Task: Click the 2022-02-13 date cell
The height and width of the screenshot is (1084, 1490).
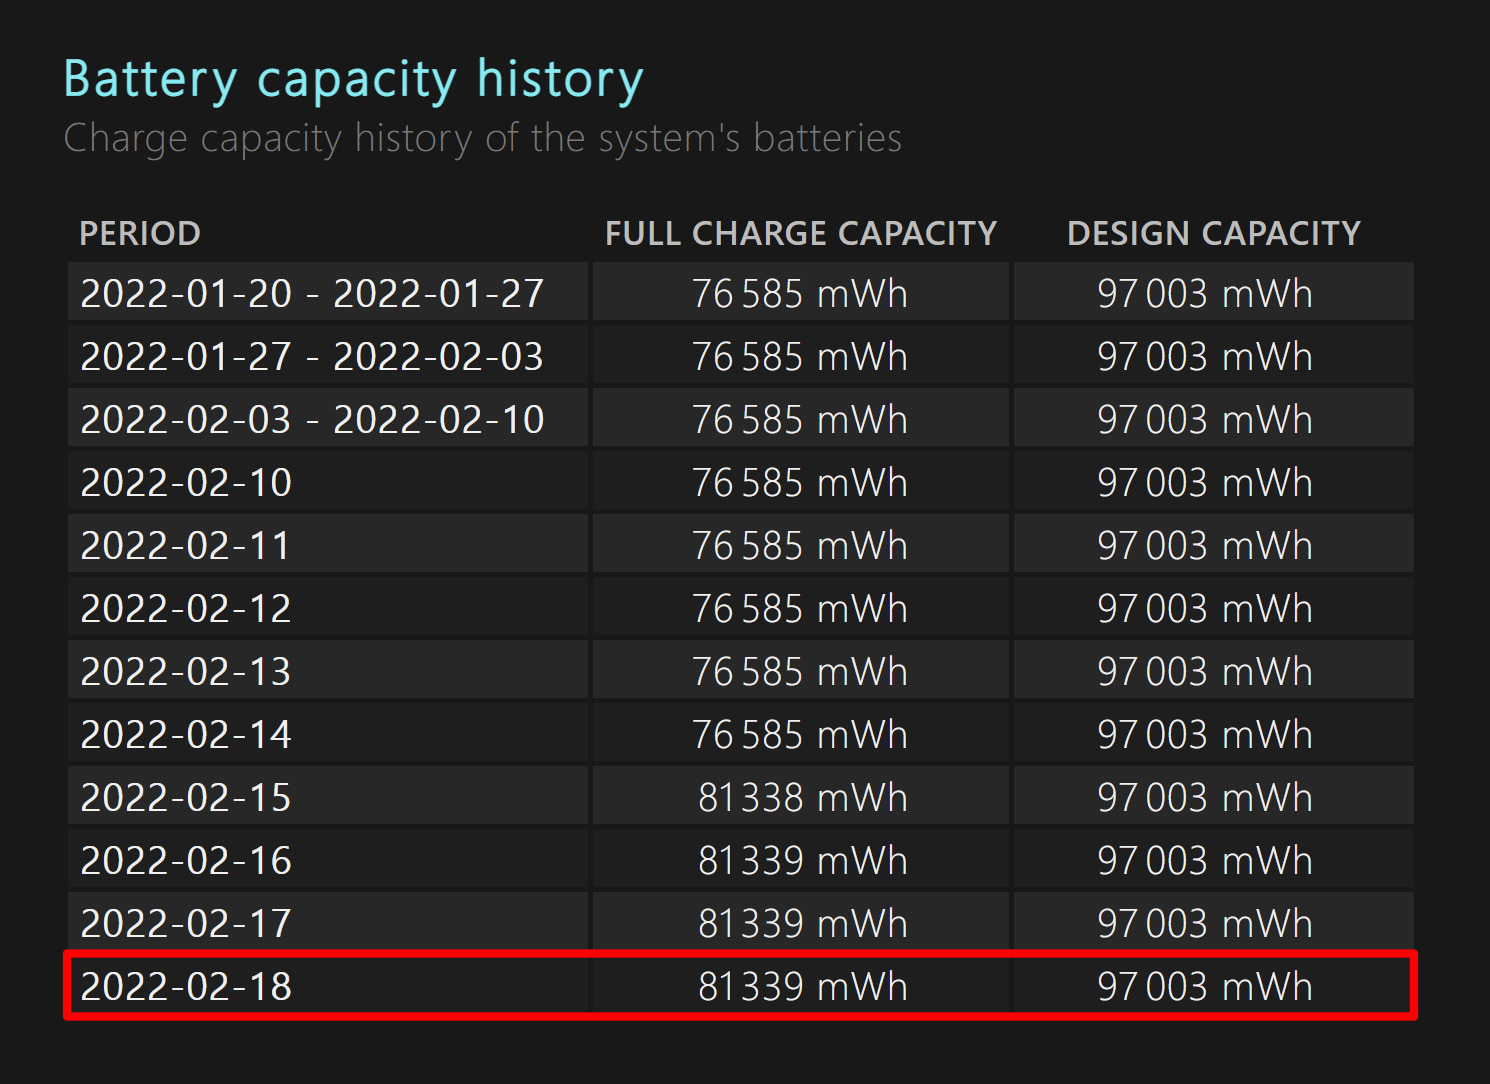Action: (x=328, y=670)
